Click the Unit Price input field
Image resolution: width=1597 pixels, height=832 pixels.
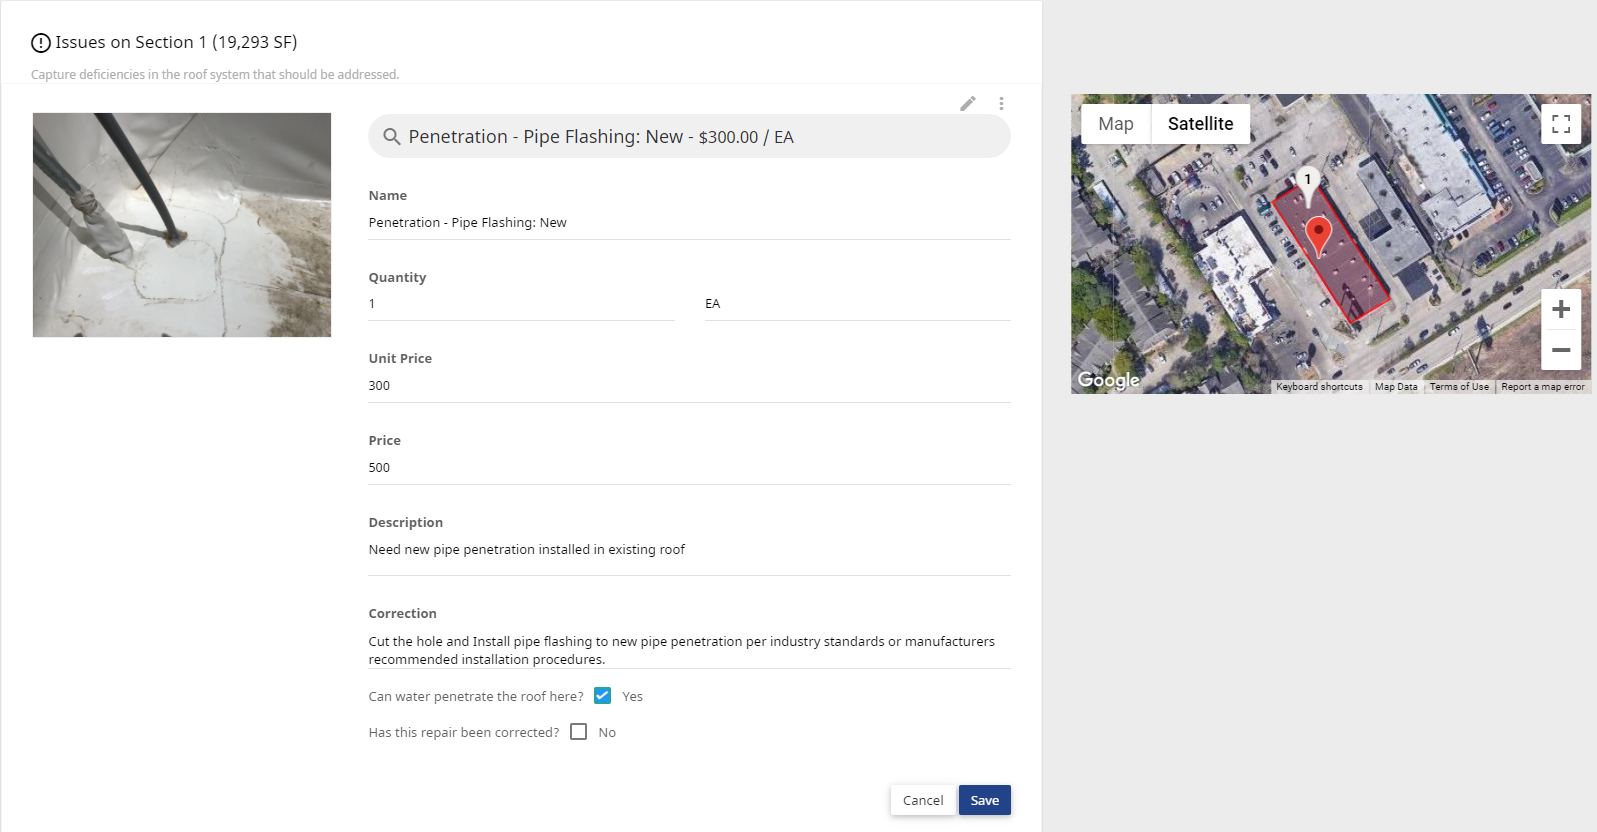[689, 386]
